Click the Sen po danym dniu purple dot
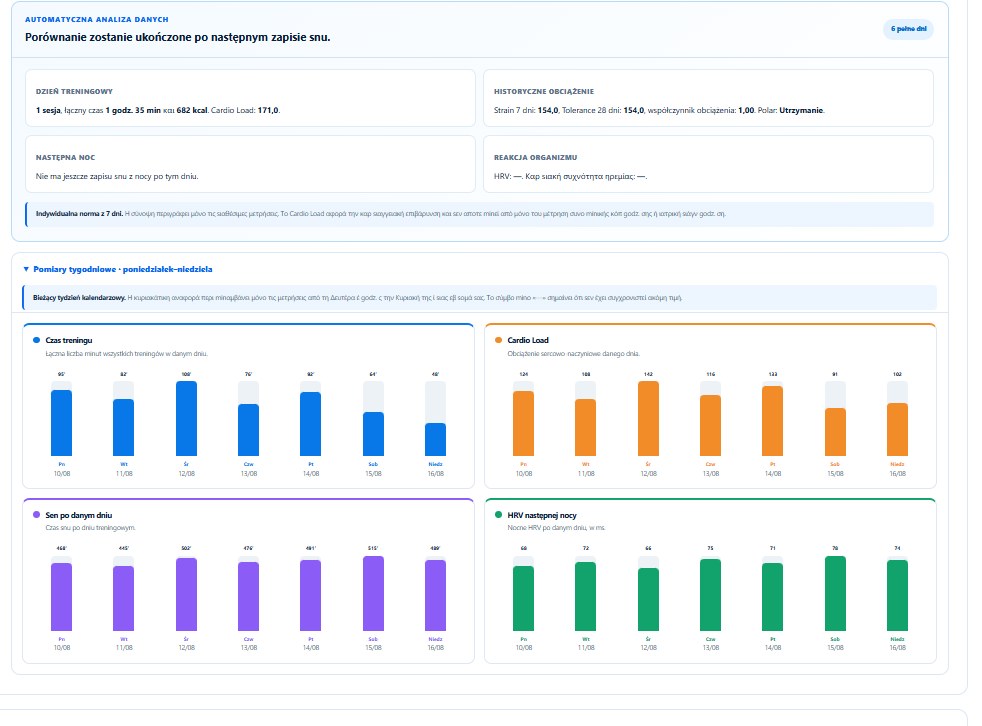The height and width of the screenshot is (726, 982). pos(36,515)
